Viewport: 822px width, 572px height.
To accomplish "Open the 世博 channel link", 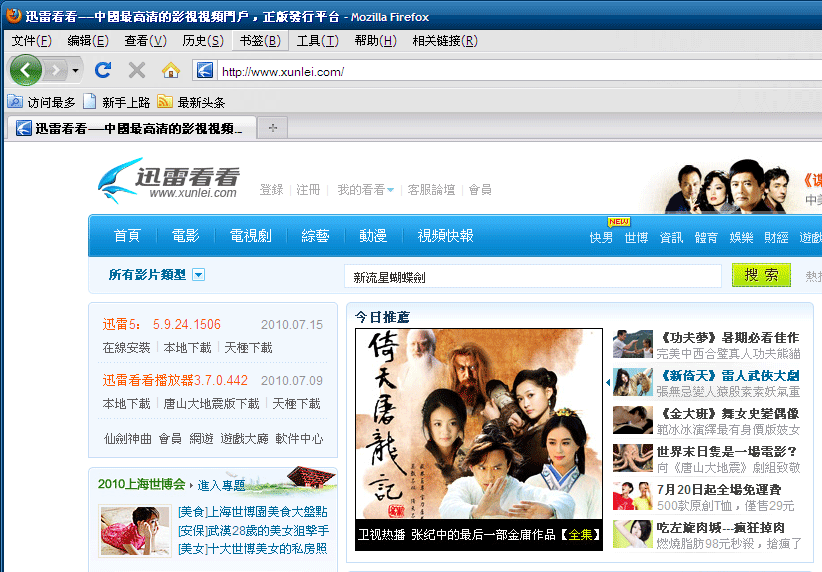I will point(636,238).
